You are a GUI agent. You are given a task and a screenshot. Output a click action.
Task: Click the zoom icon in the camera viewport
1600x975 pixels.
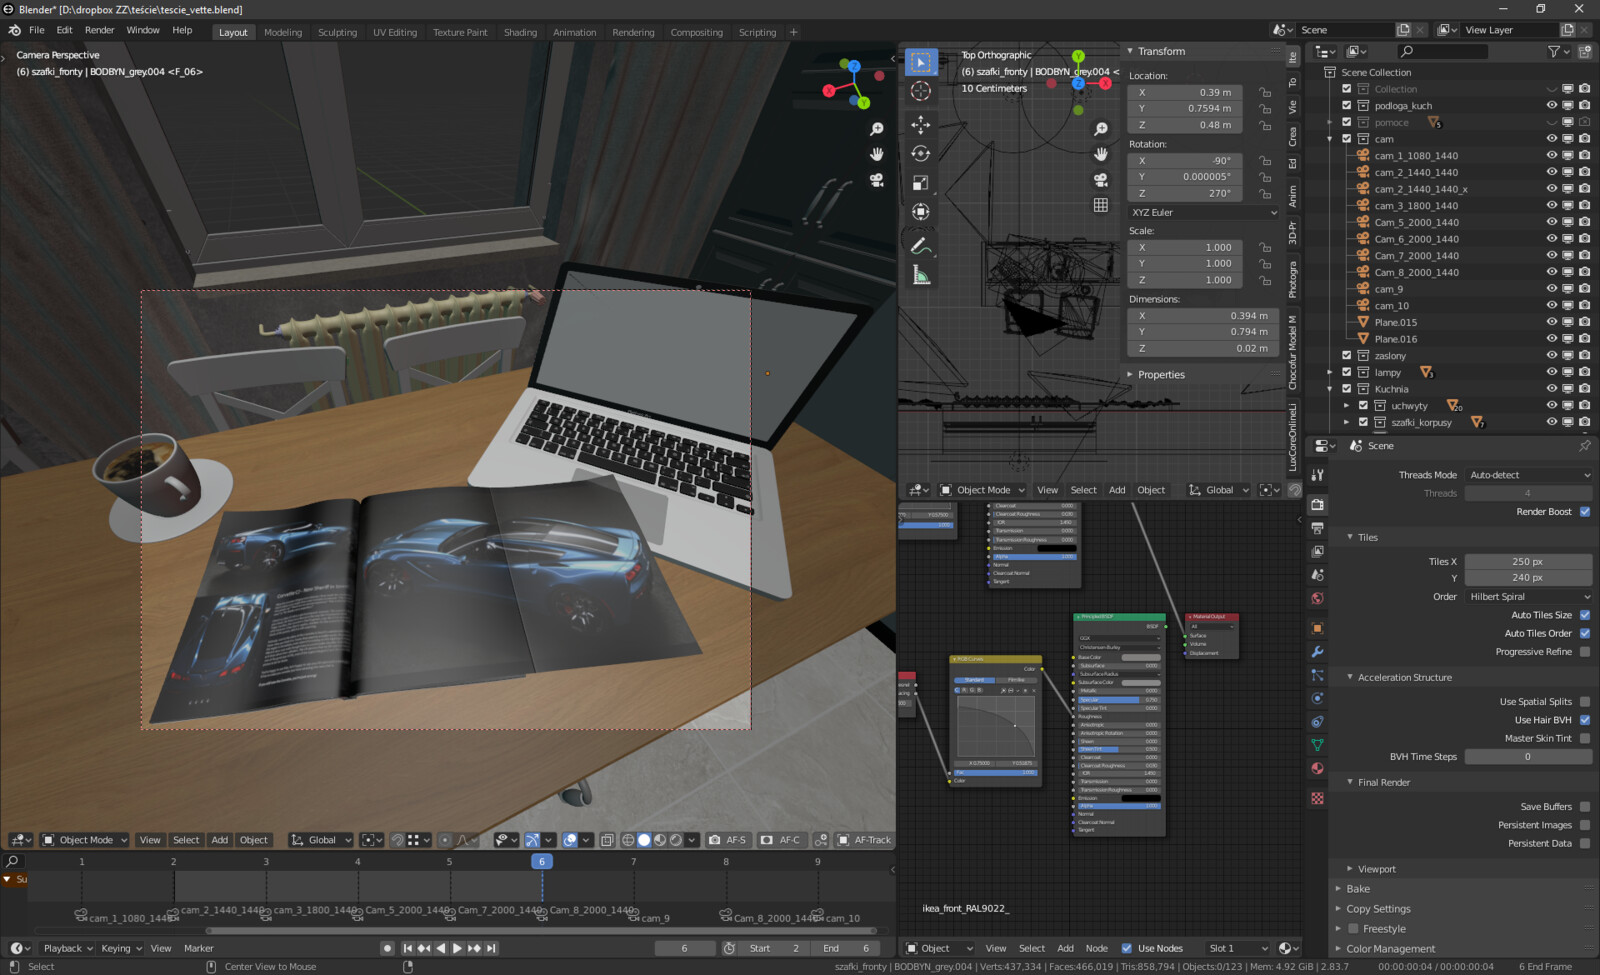(876, 129)
